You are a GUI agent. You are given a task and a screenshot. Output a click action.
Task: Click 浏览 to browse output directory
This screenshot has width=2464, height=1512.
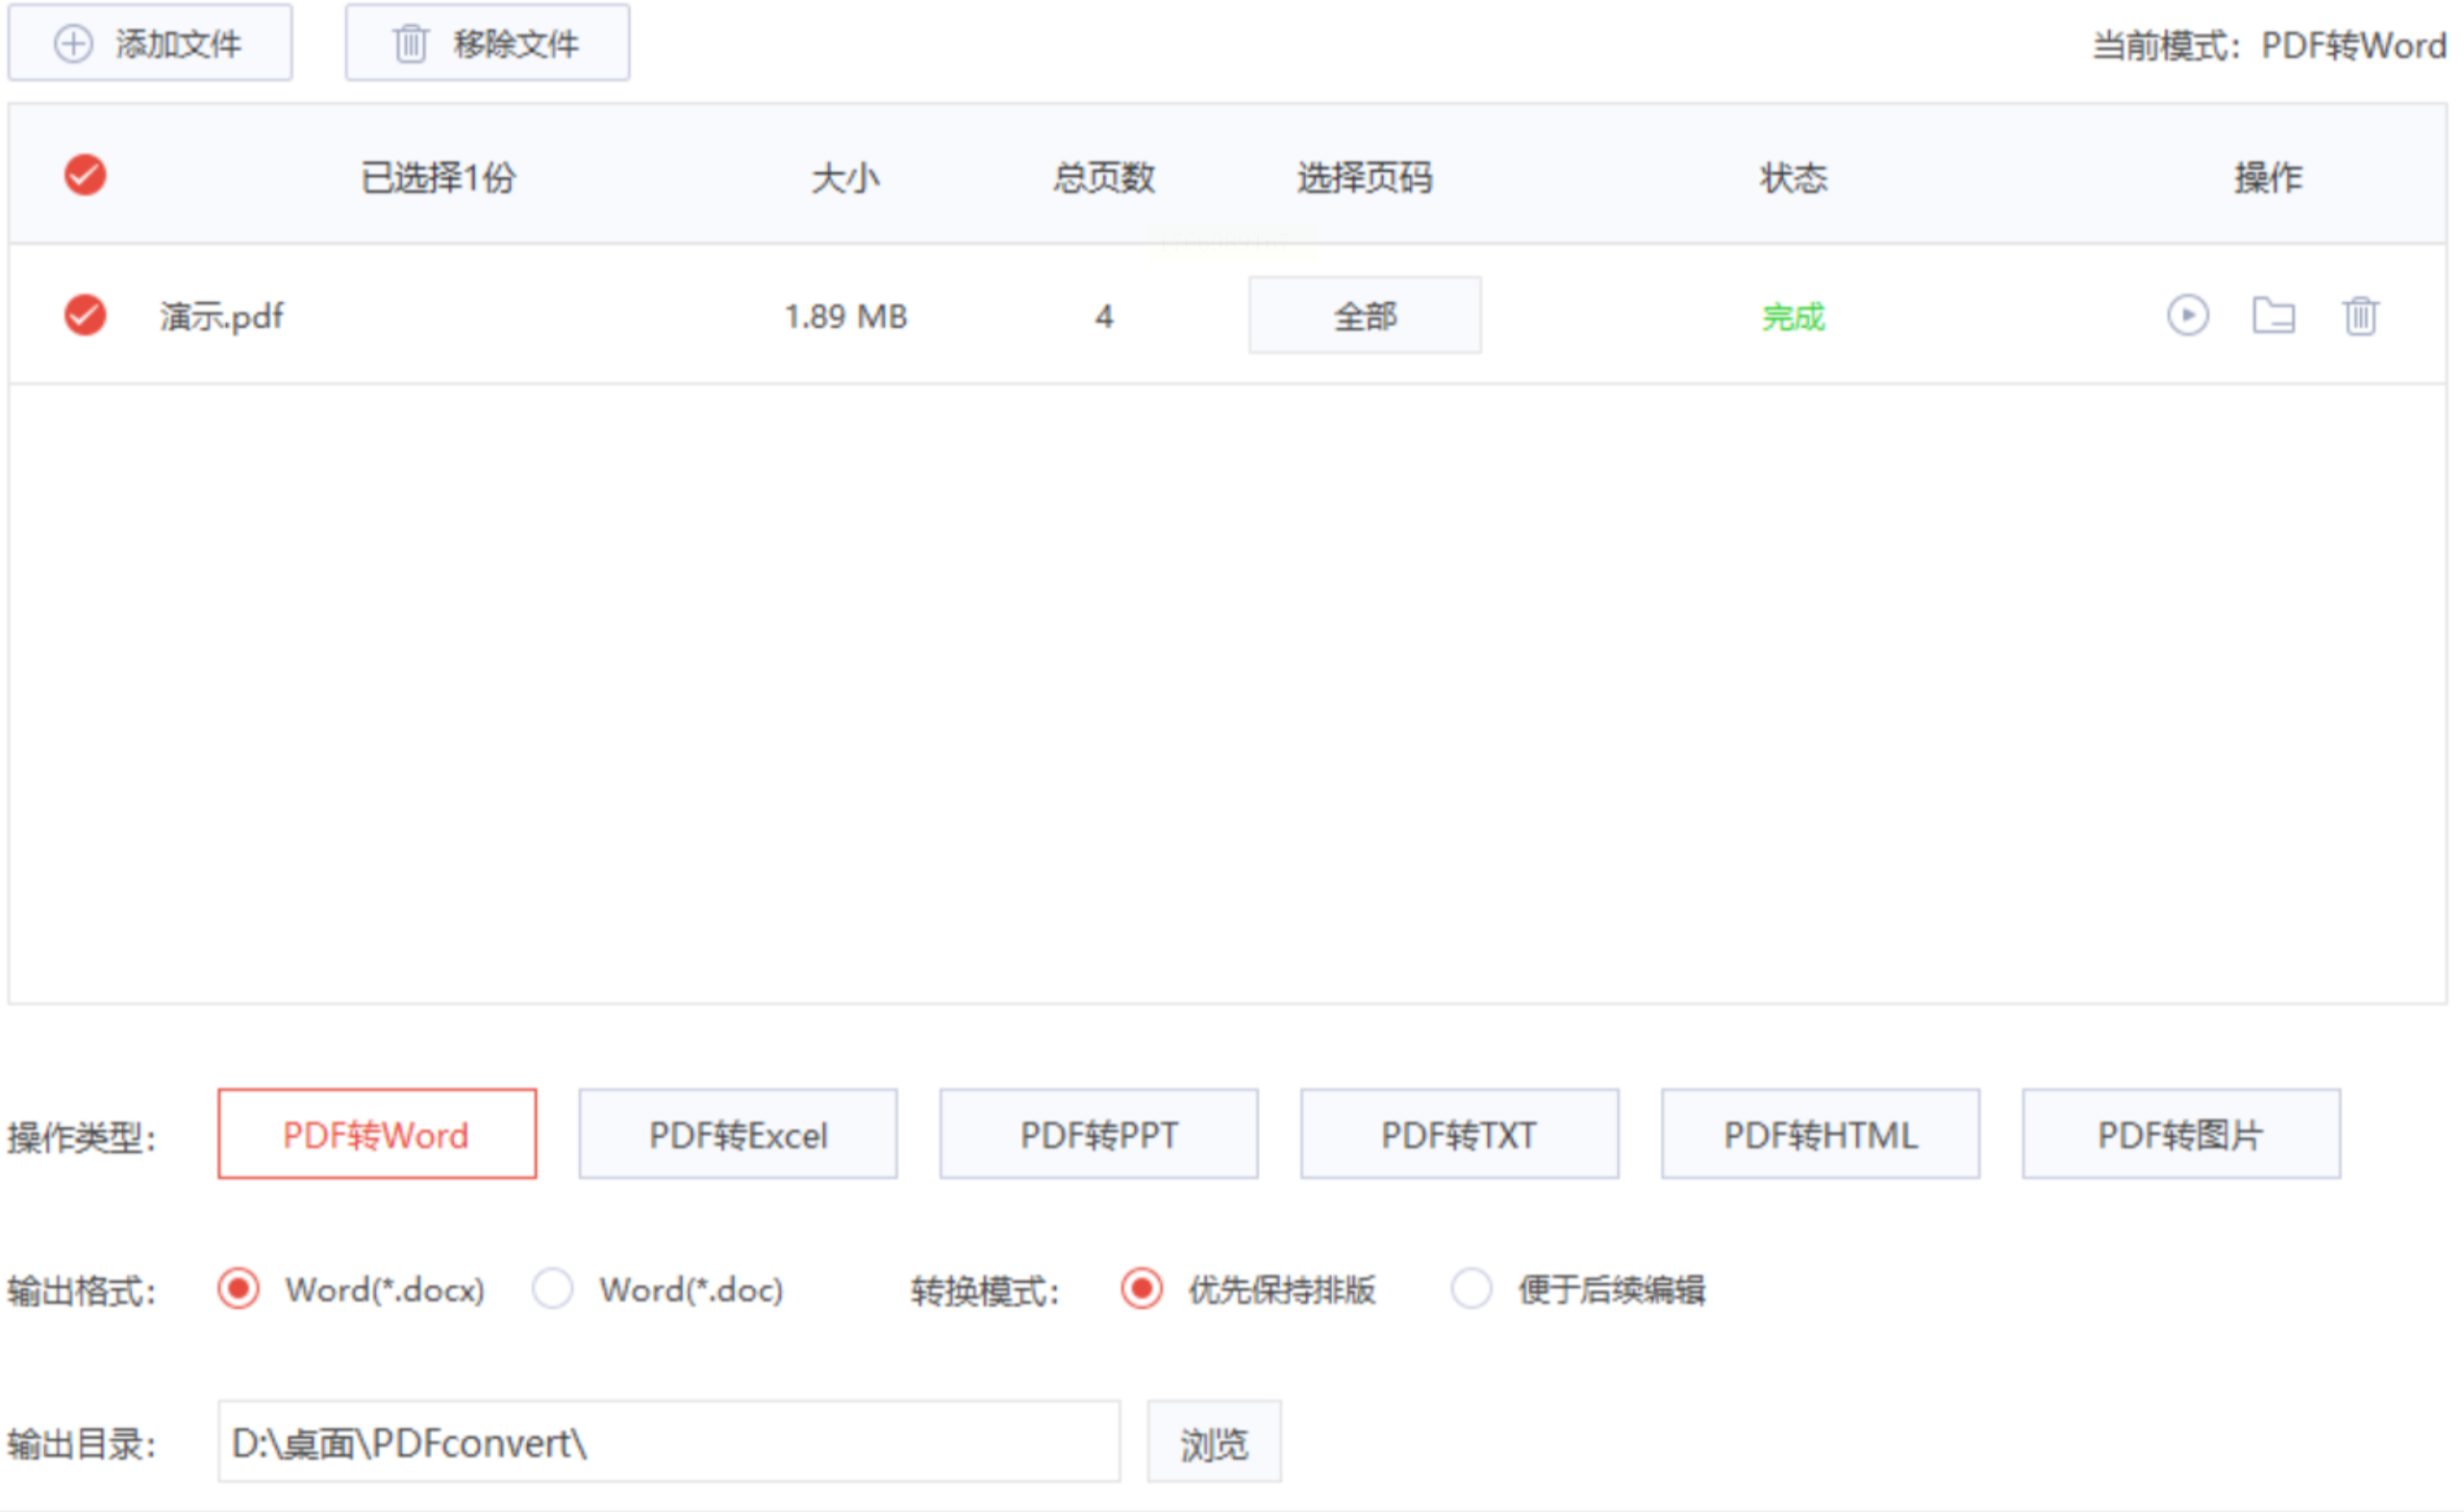coord(1214,1443)
